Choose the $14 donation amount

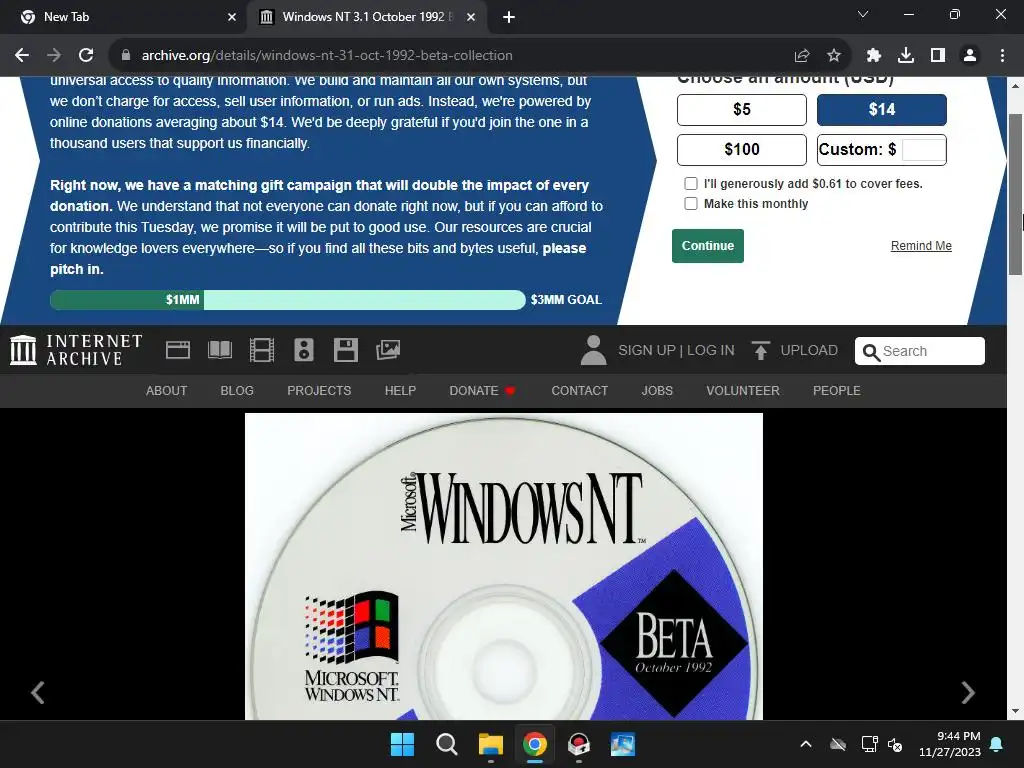click(x=882, y=110)
